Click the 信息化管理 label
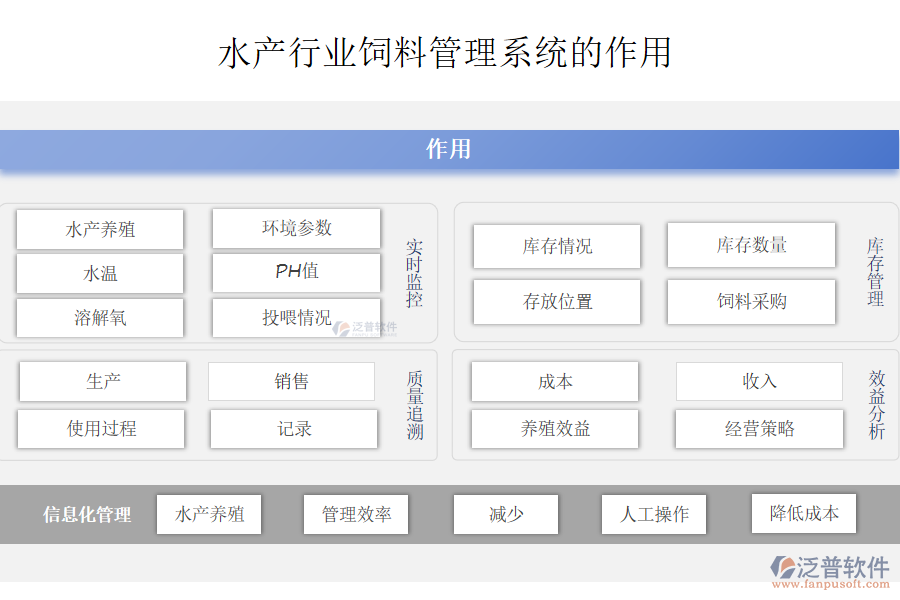The height and width of the screenshot is (600, 900). 87,515
